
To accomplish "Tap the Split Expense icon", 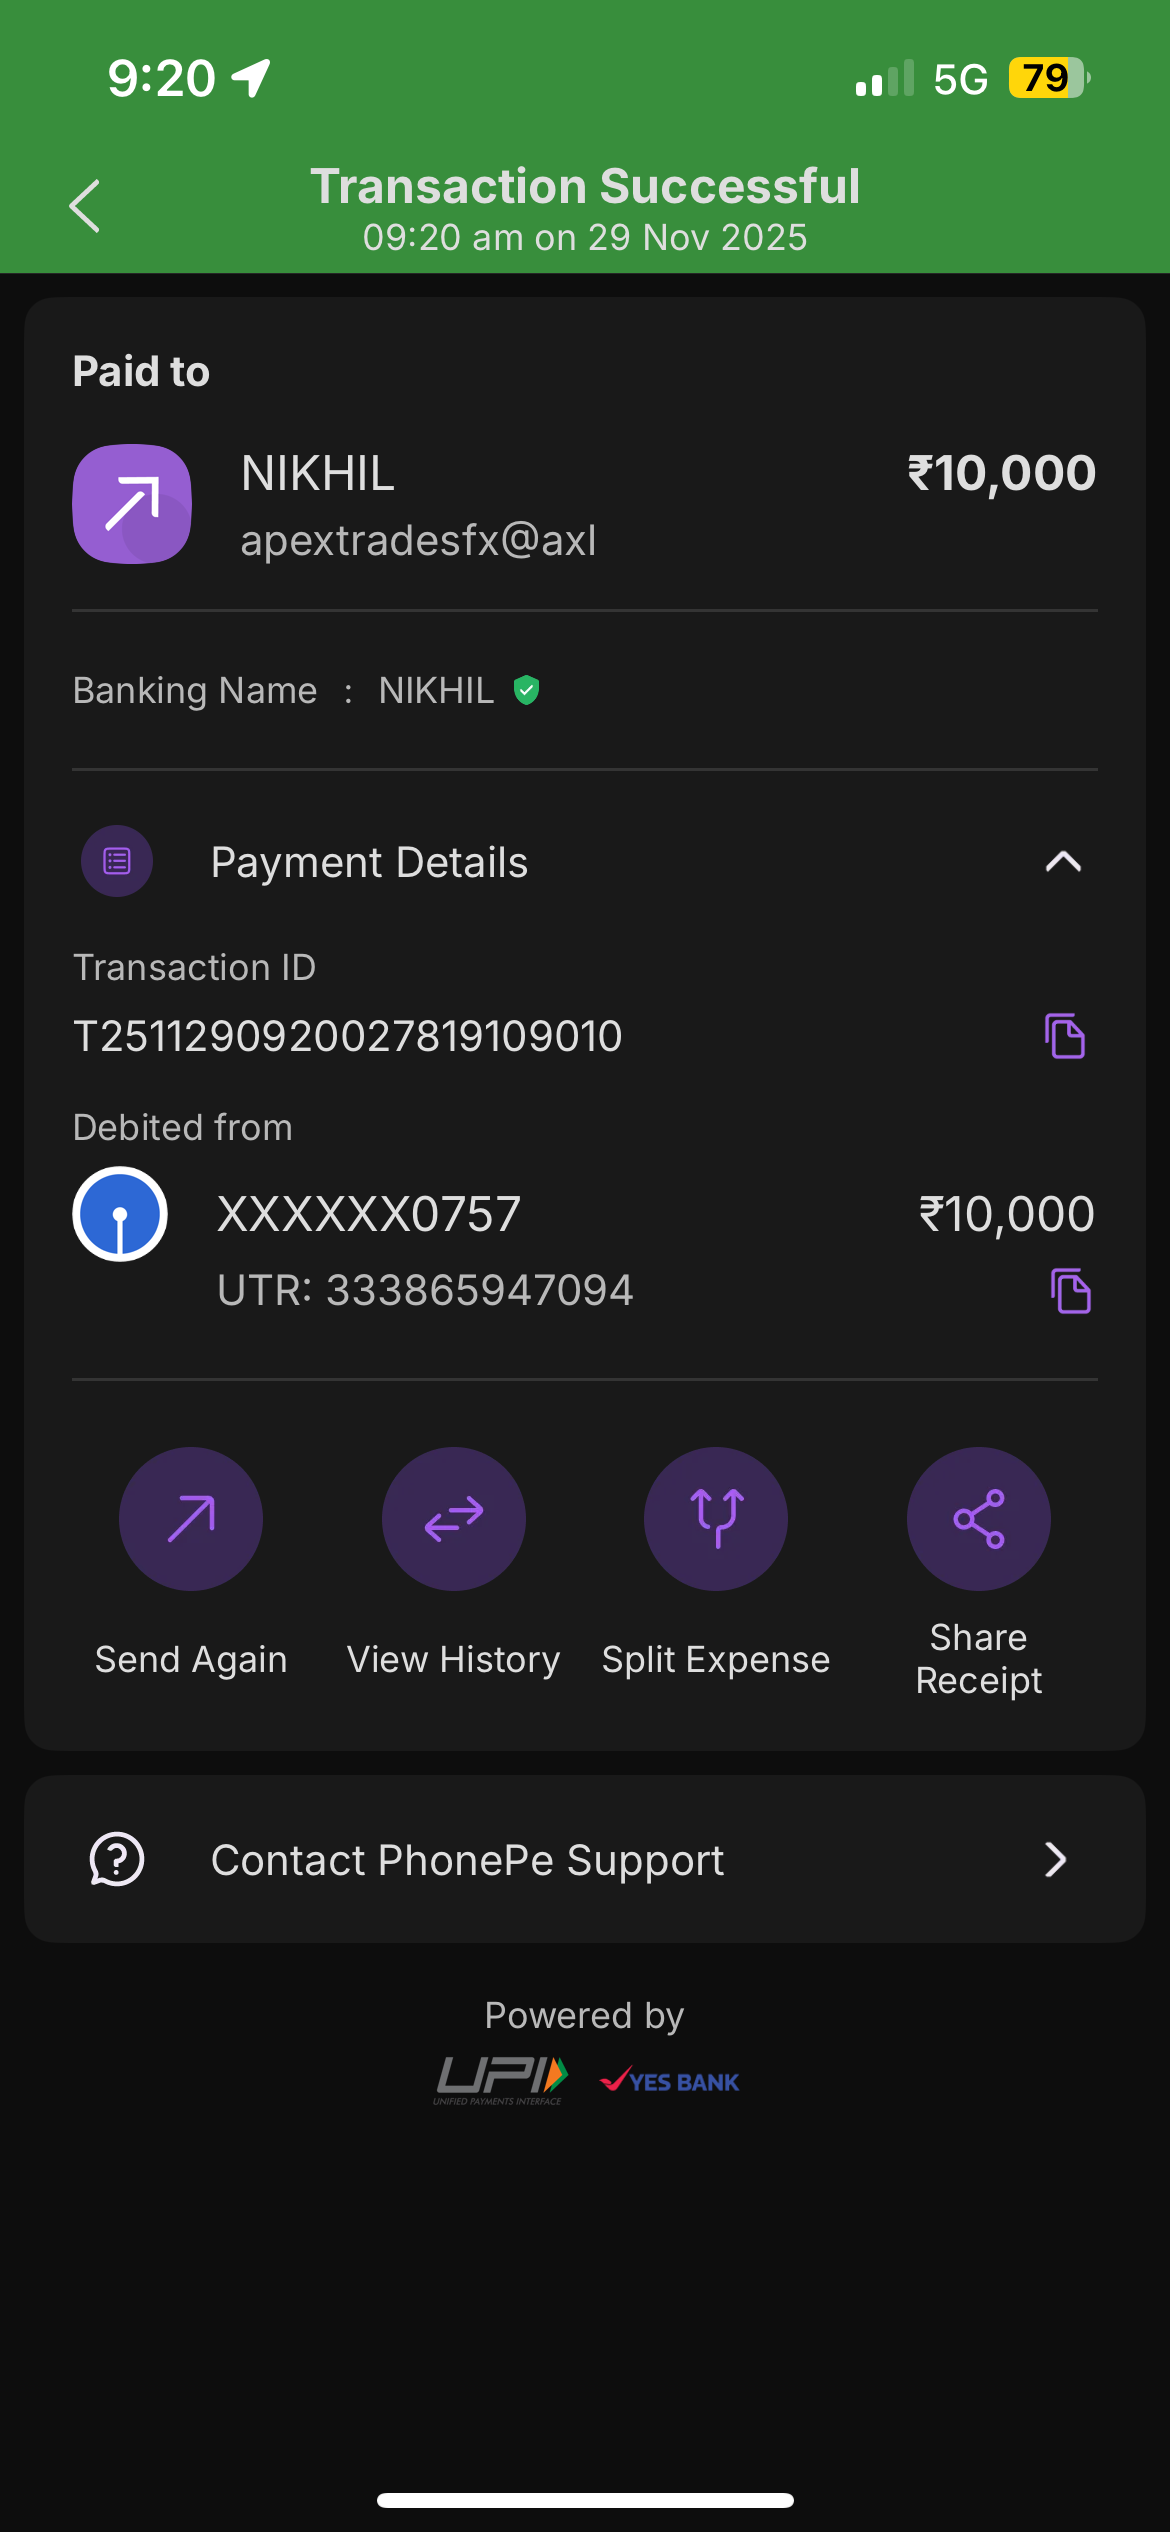I will coord(716,1518).
